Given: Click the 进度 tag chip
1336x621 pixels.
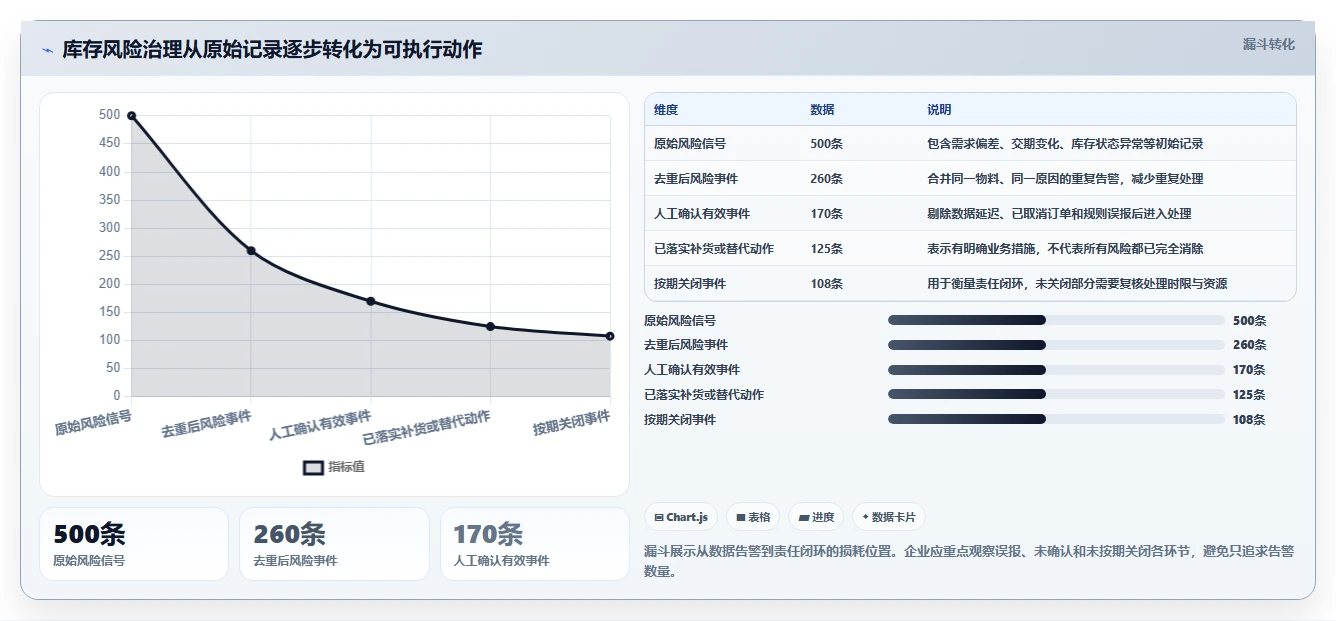Looking at the screenshot, I should [816, 517].
